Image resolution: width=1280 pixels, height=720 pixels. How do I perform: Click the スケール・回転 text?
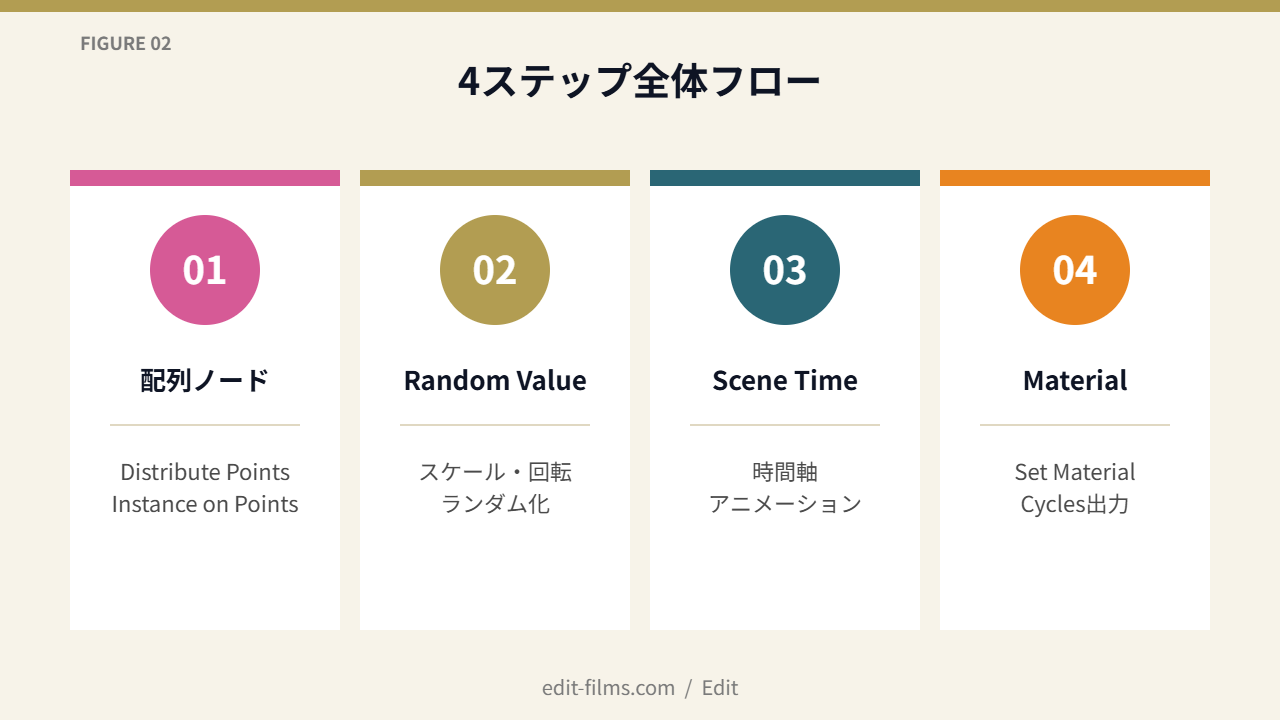(495, 472)
